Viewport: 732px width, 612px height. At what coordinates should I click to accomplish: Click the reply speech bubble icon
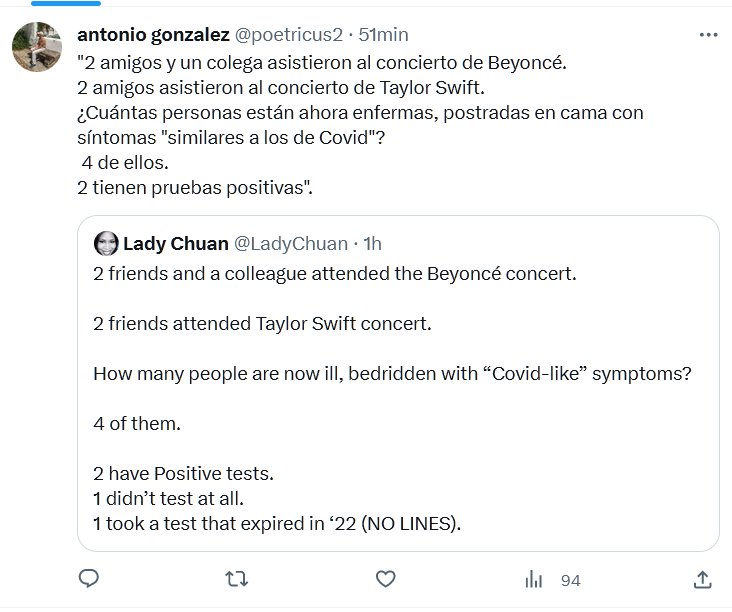[88, 579]
